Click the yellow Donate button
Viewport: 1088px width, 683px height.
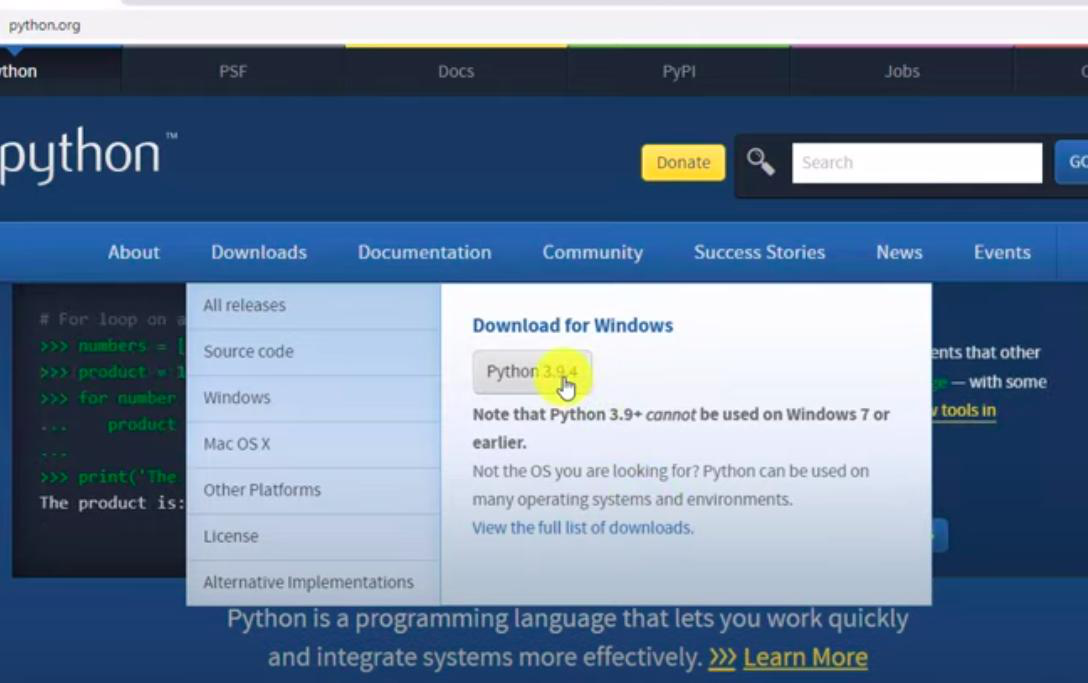pyautogui.click(x=683, y=162)
